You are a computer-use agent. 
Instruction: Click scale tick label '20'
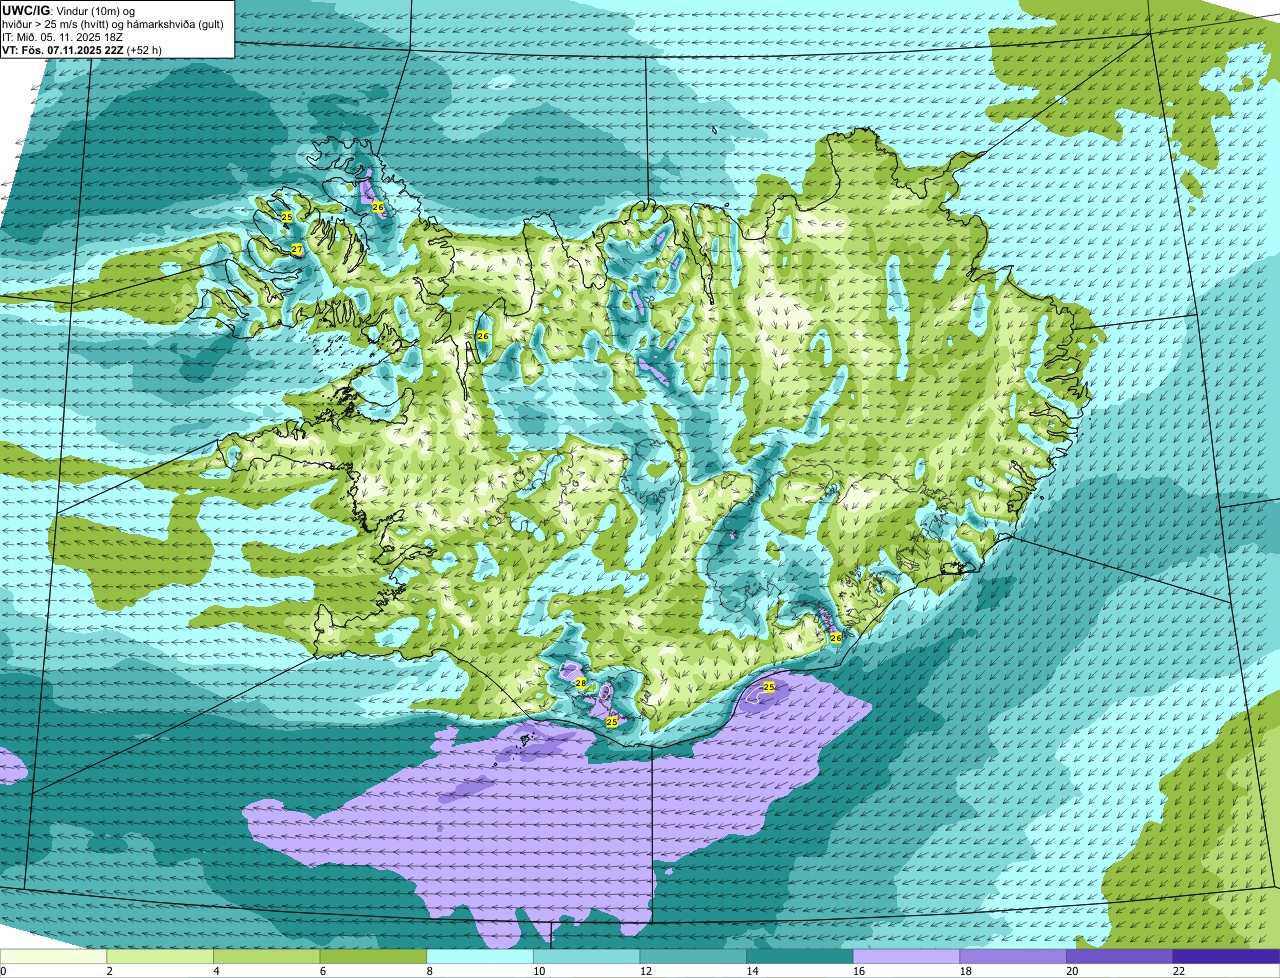1072,970
